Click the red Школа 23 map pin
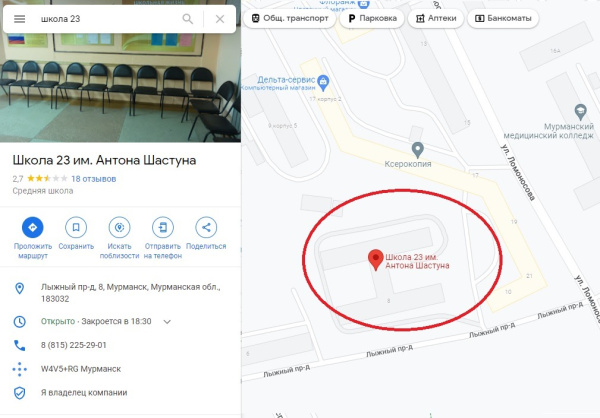 (376, 260)
